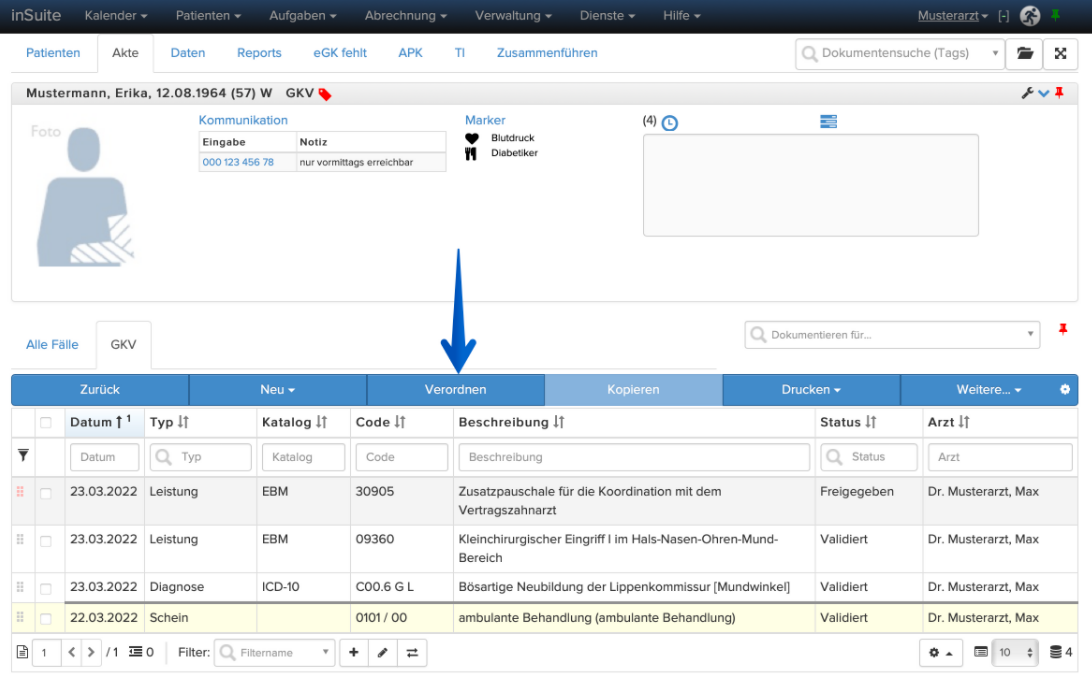1092x683 pixels.
Task: Open the Patienten menu in top bar
Action: pos(208,15)
